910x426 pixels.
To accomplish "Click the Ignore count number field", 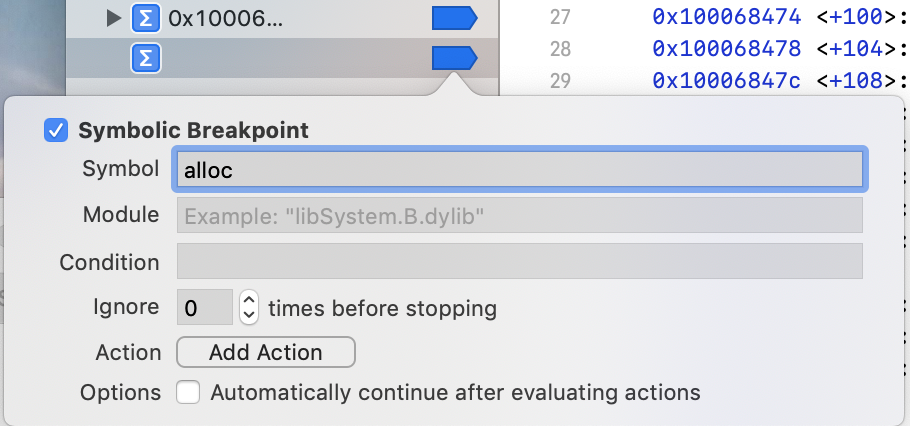I will point(204,307).
